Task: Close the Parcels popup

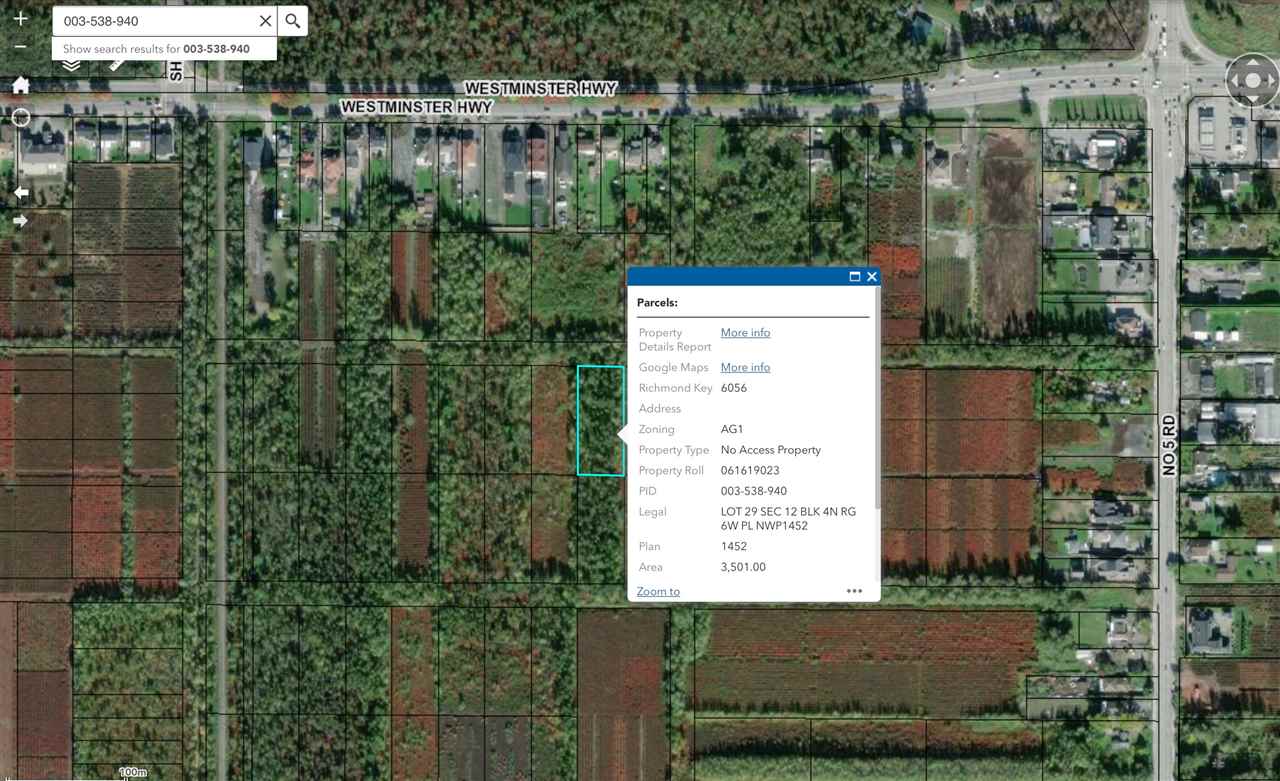Action: [x=871, y=277]
